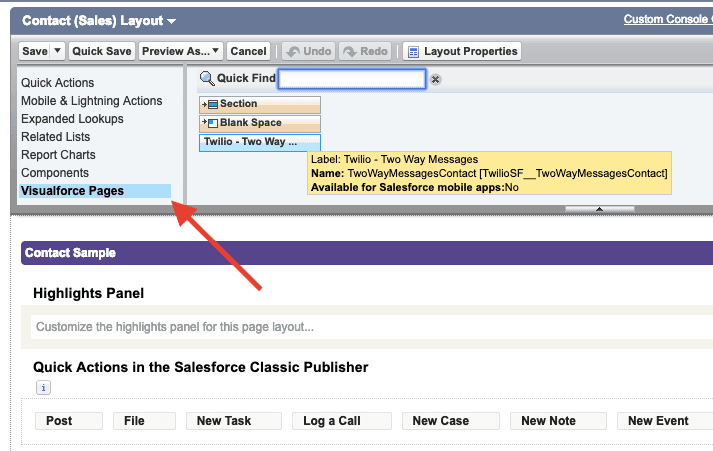Image resolution: width=713 pixels, height=451 pixels.
Task: Click the info icon under Quick Actions
Action: coord(42,388)
